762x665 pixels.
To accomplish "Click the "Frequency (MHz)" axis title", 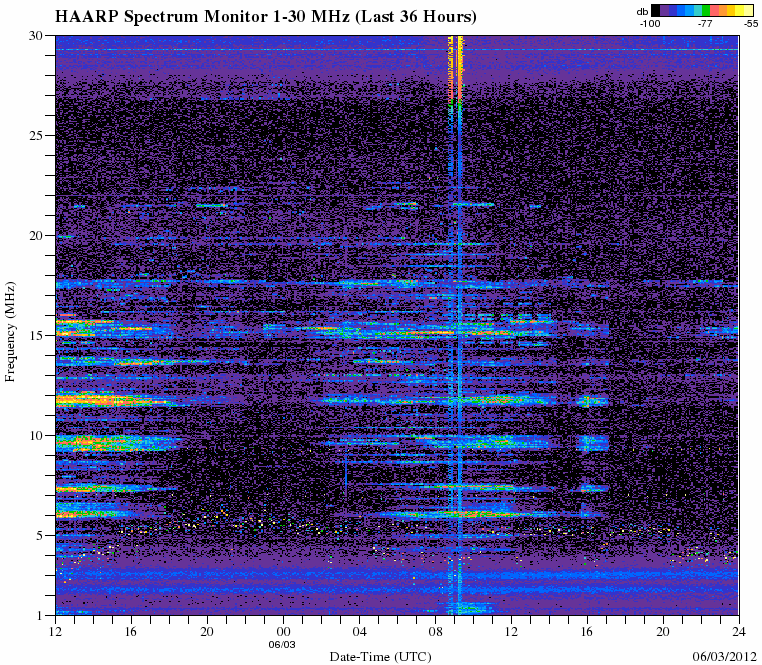I will [10, 332].
